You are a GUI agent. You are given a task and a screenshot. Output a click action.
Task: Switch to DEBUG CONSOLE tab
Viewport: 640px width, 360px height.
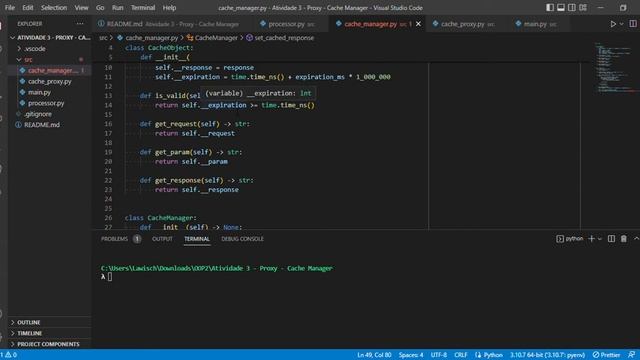242,239
